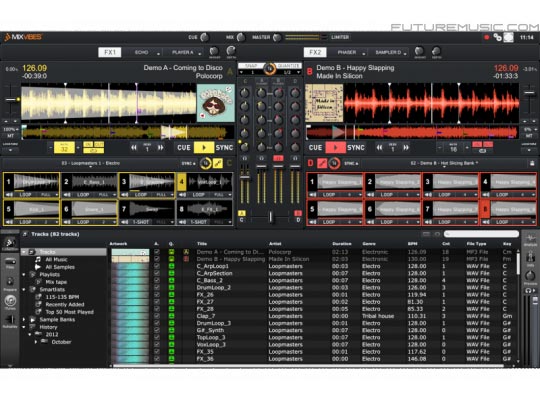Trigger sampler C pad 4
Image resolution: width=540 pixels, height=400 pixels.
(x=181, y=182)
